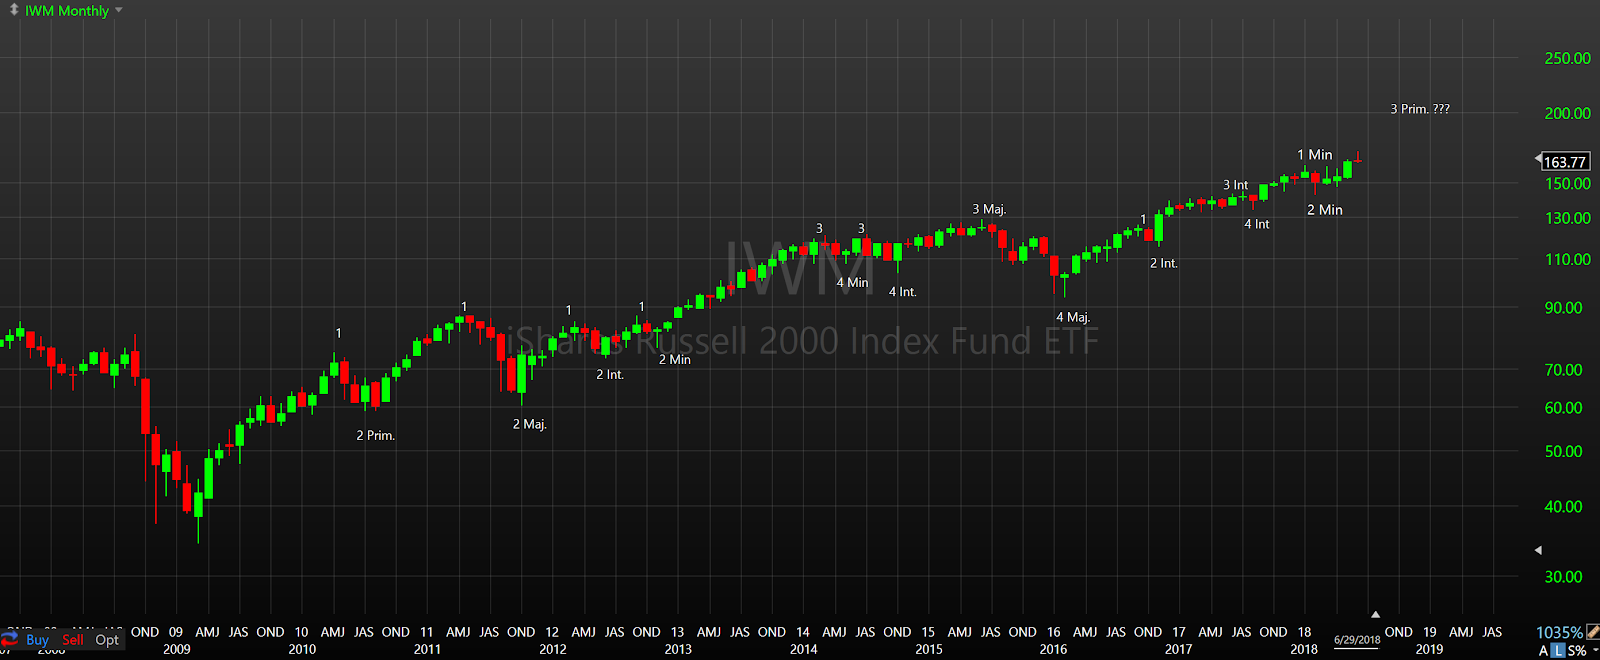Screen dimensions: 1600x660
Task: Click the '3 Int' wave label
Action: [x=1236, y=186]
